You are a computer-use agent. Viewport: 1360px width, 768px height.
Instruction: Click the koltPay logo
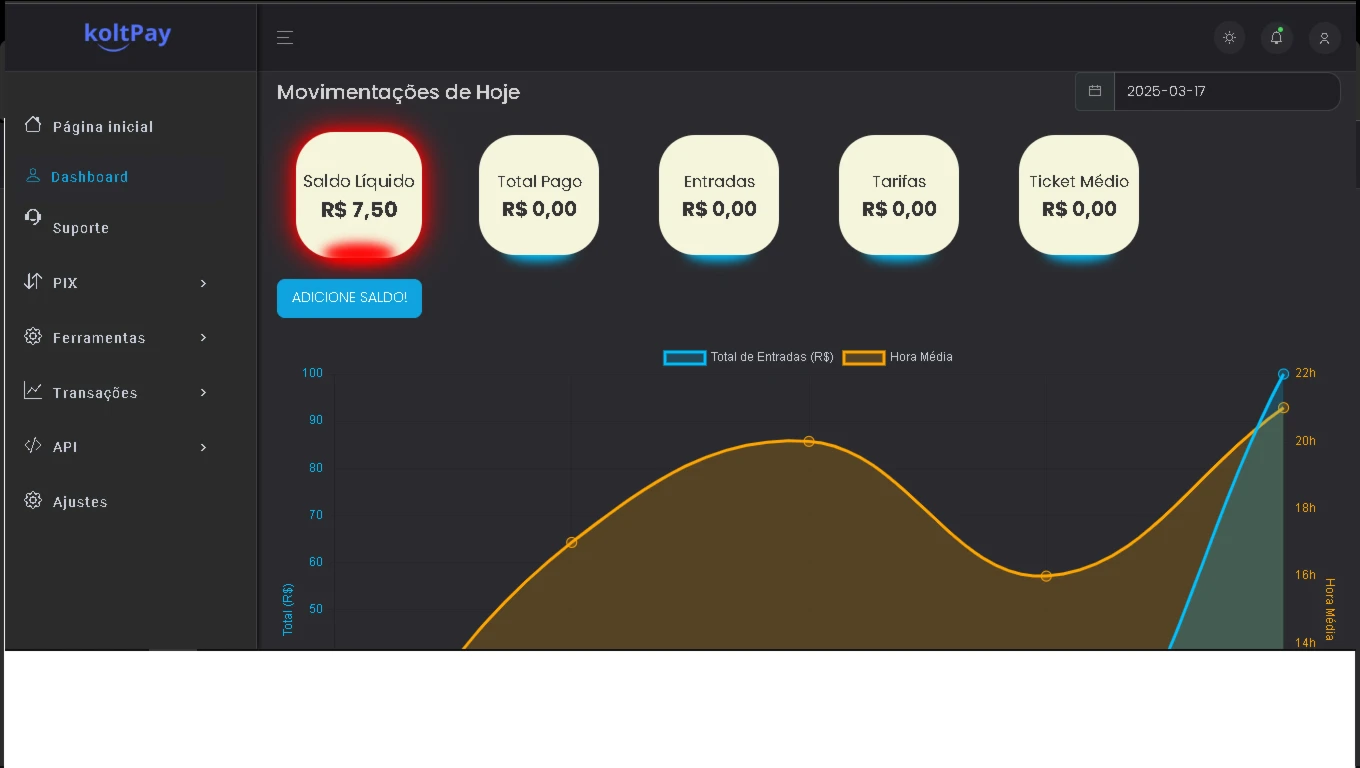pyautogui.click(x=128, y=35)
